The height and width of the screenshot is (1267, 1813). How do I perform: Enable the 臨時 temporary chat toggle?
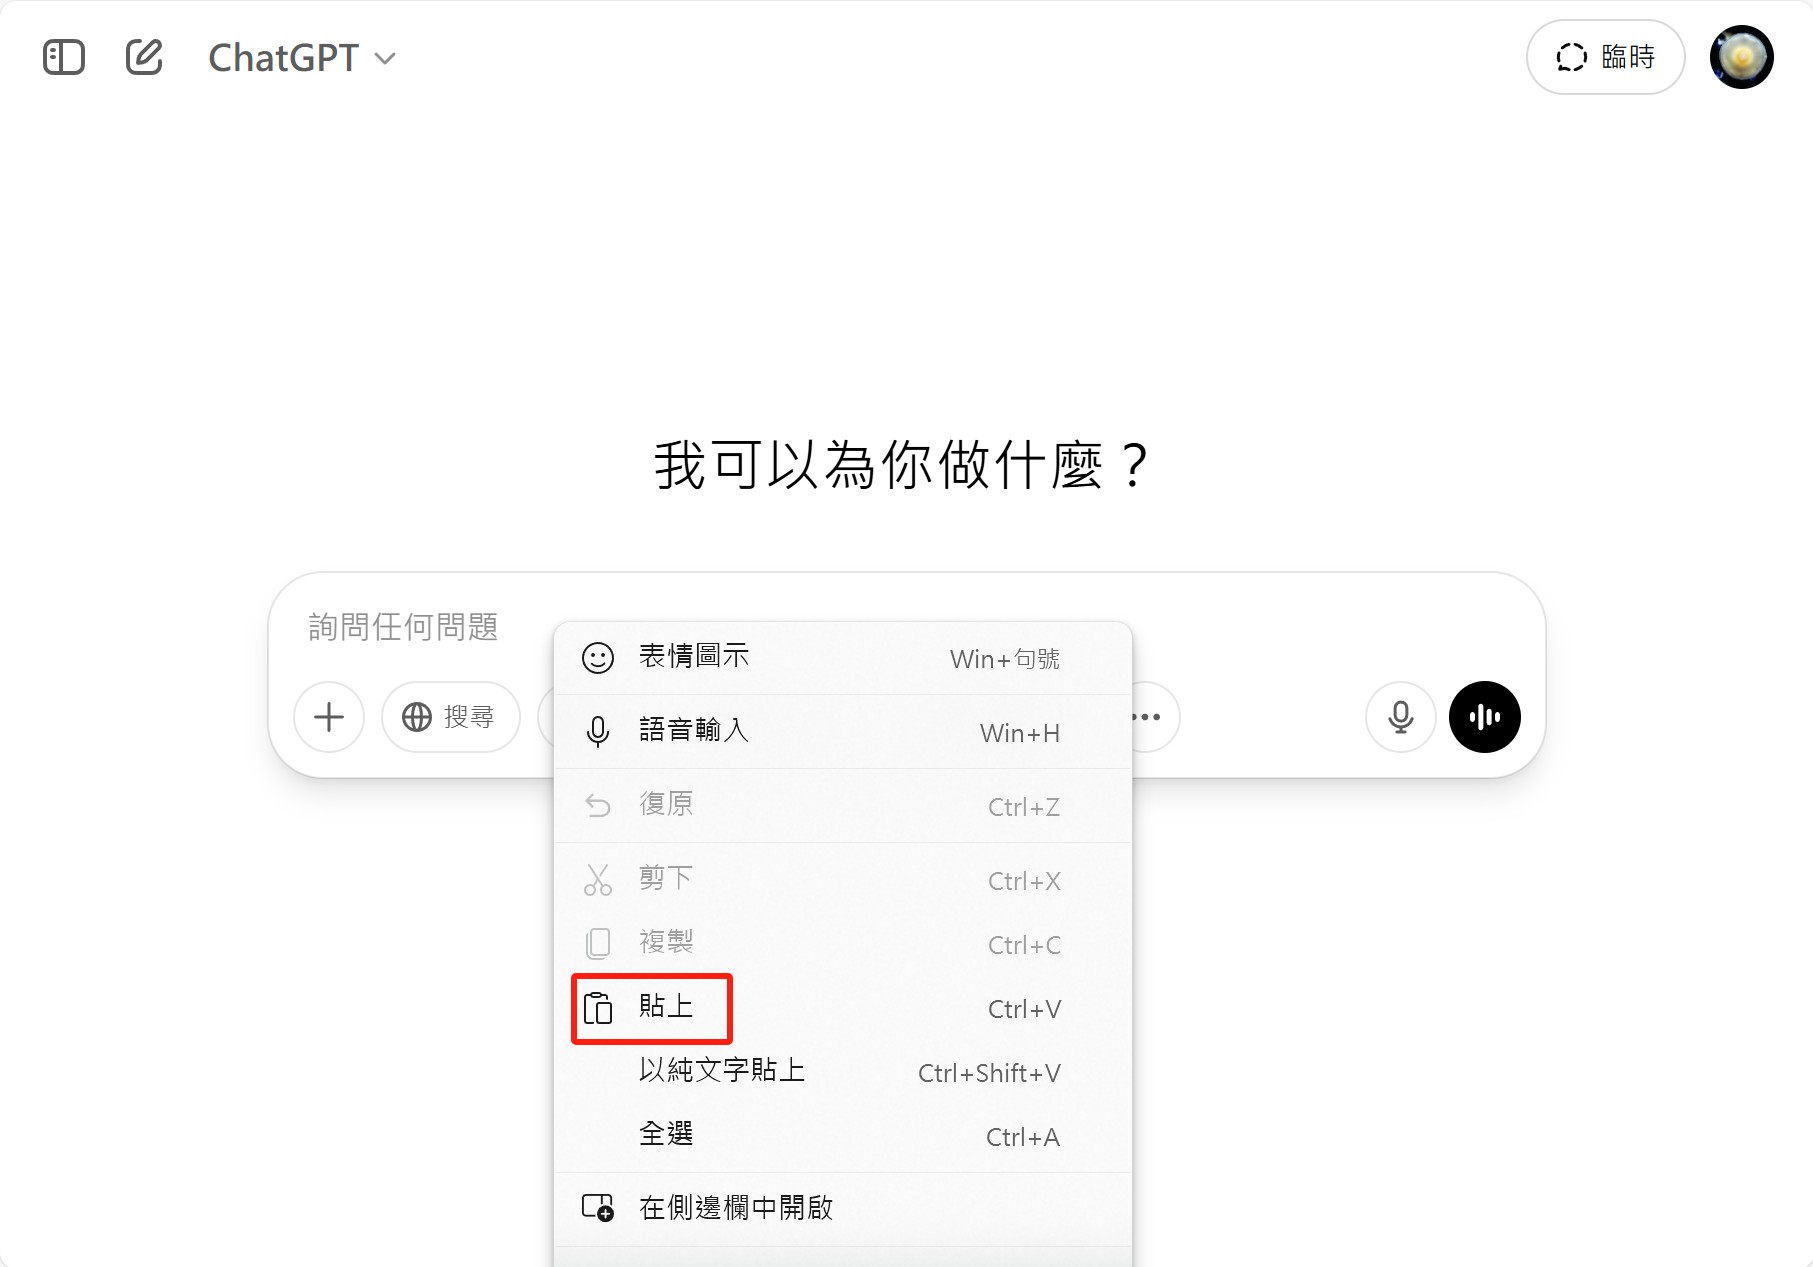tap(1605, 57)
